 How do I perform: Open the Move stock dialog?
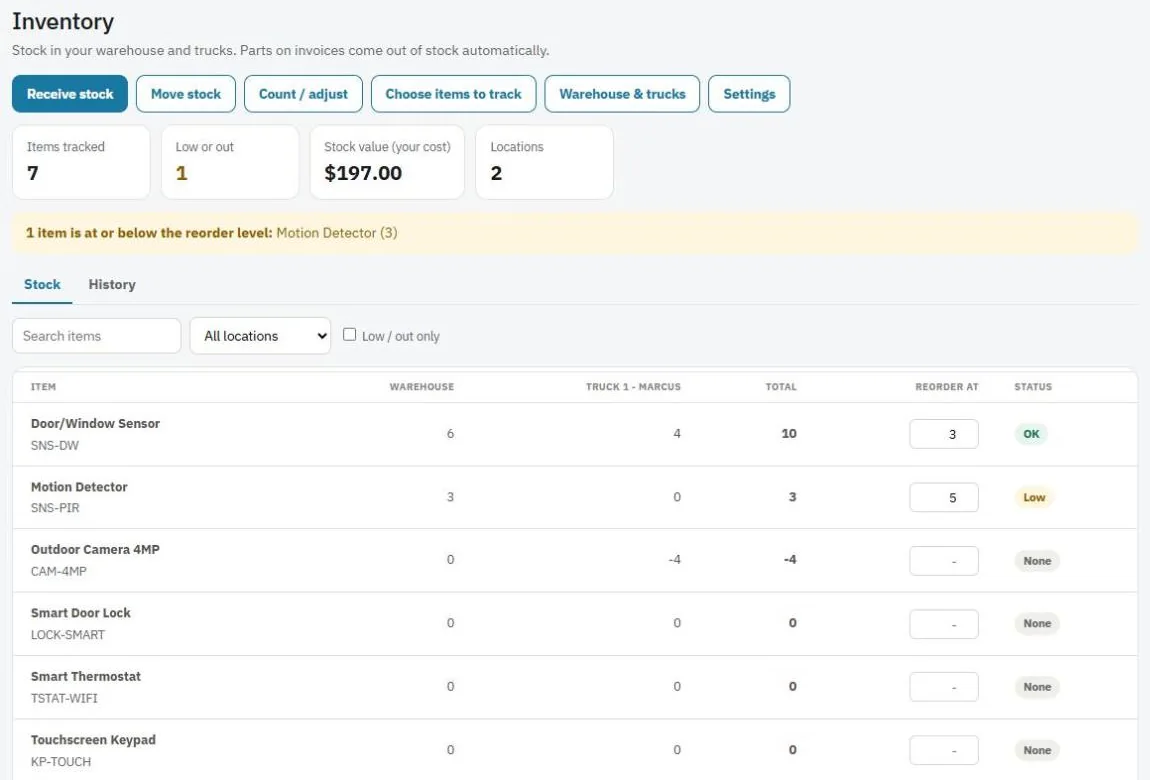186,94
